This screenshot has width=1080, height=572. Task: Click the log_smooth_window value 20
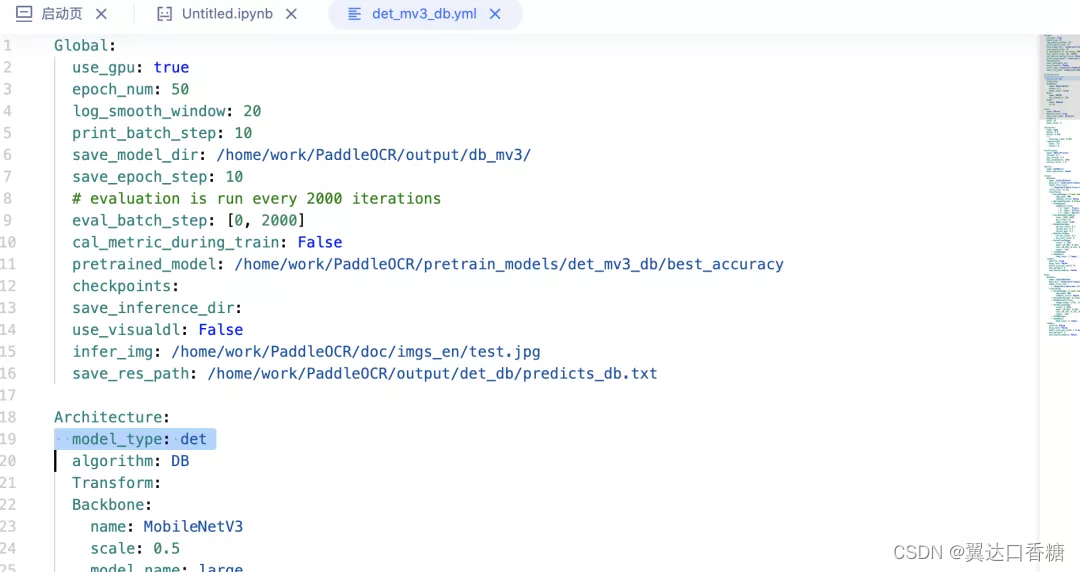coord(252,111)
